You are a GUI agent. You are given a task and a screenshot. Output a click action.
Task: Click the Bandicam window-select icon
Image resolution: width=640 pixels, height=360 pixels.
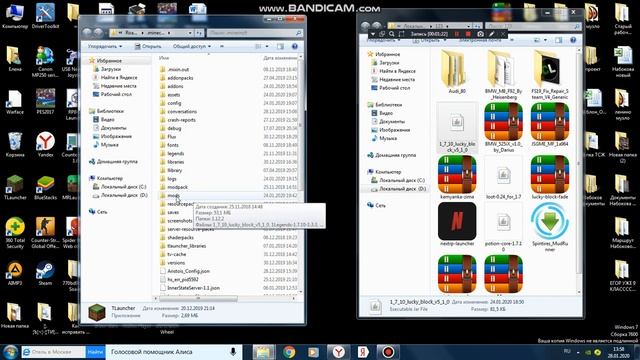(382, 34)
